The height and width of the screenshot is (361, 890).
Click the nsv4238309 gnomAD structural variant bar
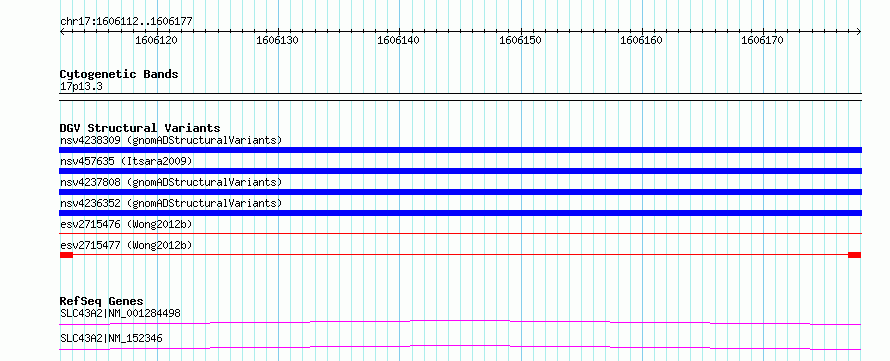460,150
